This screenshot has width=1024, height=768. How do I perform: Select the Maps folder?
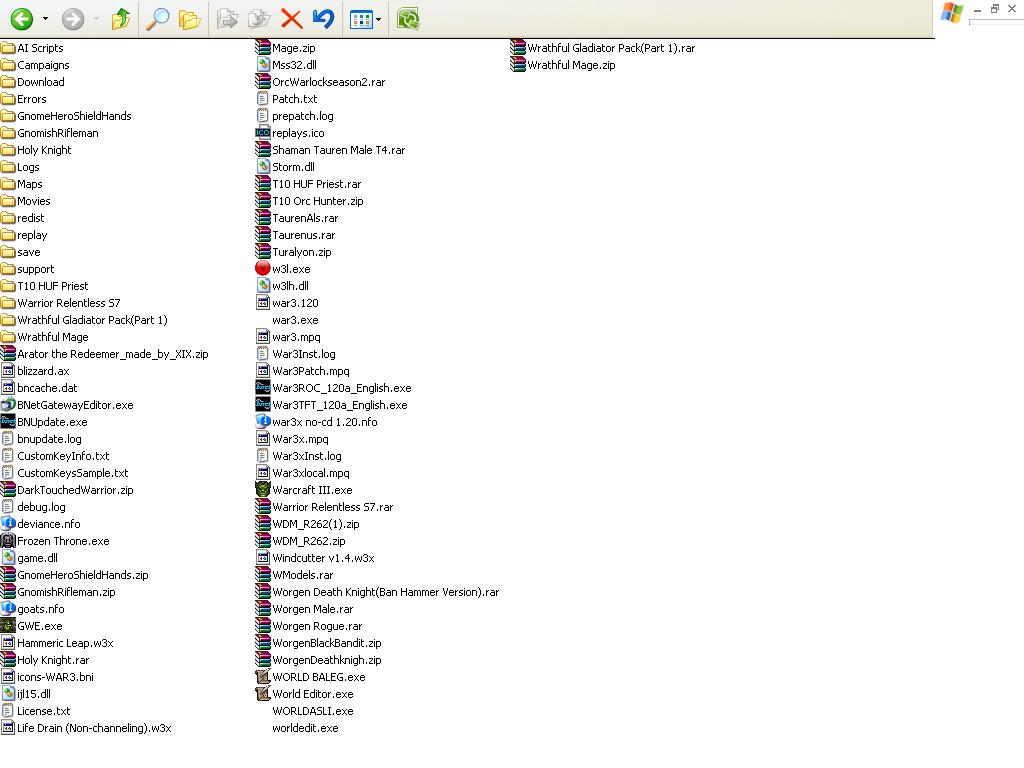tap(22, 184)
